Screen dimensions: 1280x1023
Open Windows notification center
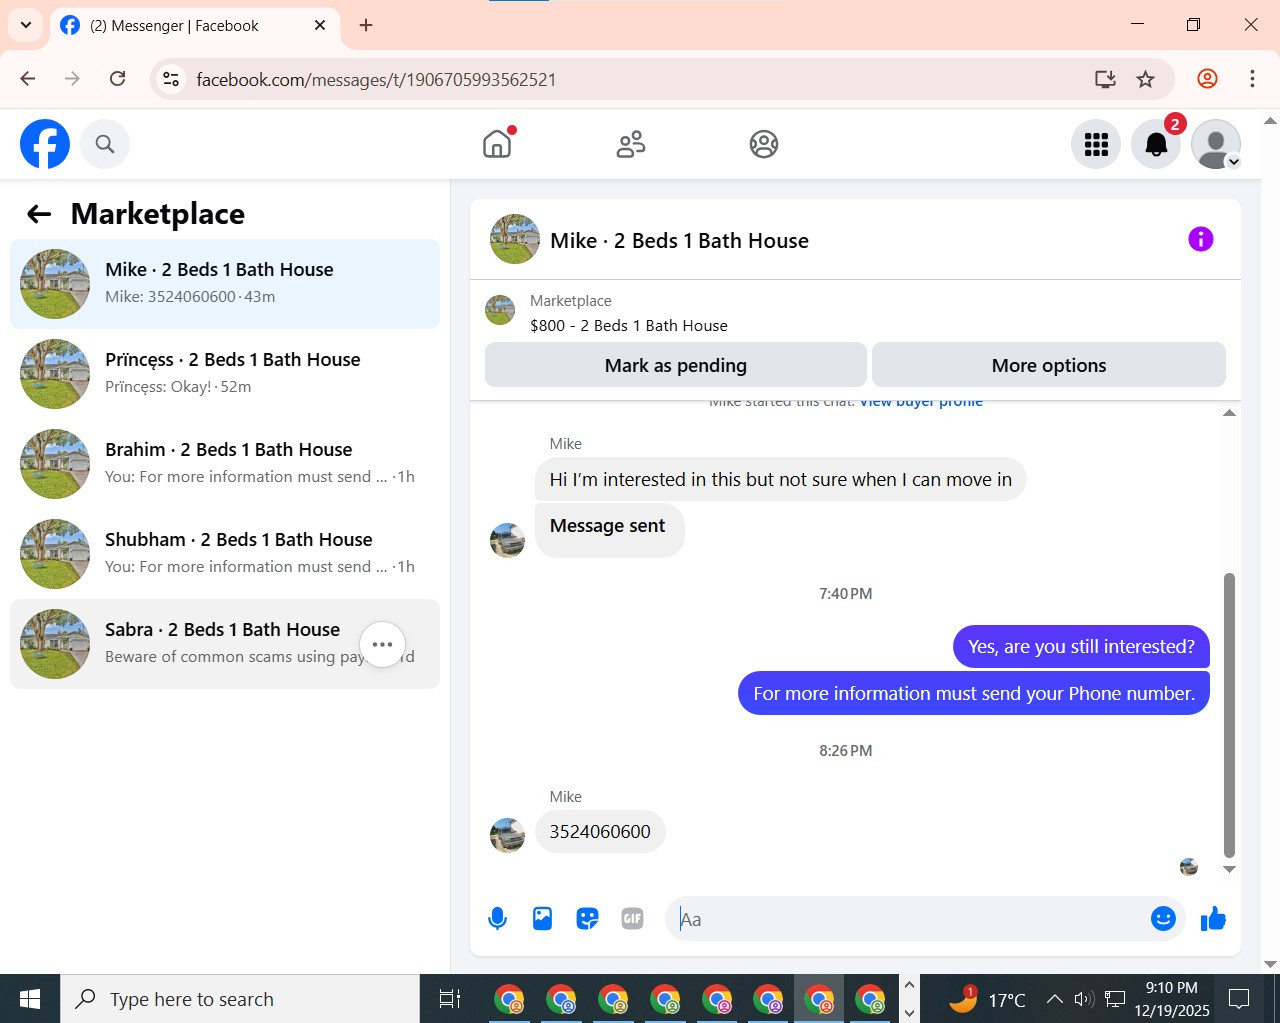tap(1239, 999)
